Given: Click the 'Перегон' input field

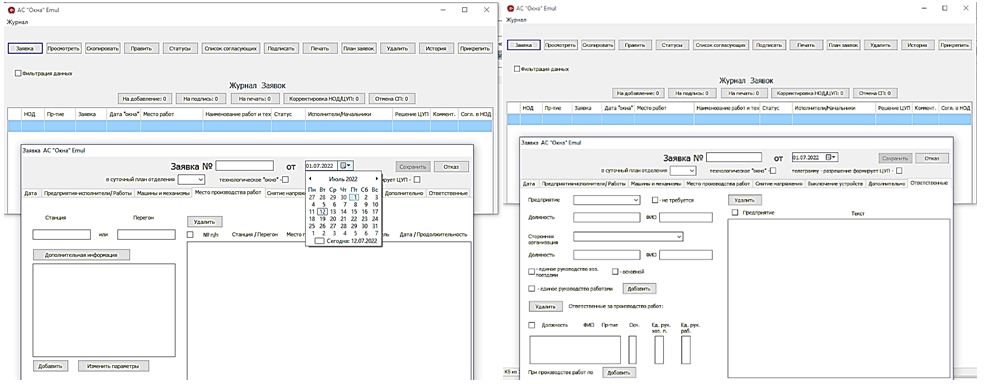Looking at the screenshot, I should coord(146,235).
